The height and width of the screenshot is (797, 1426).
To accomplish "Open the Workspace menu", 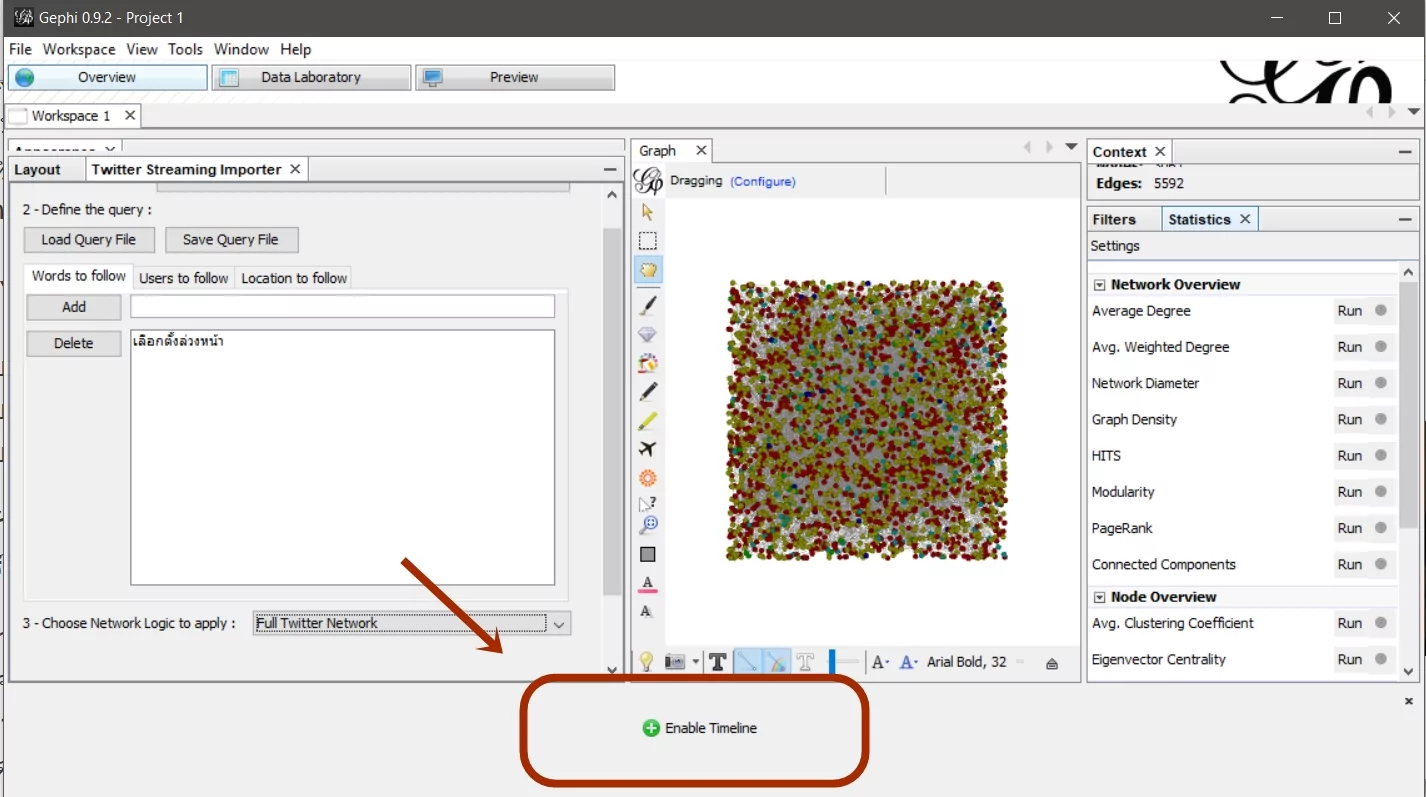I will coord(79,49).
